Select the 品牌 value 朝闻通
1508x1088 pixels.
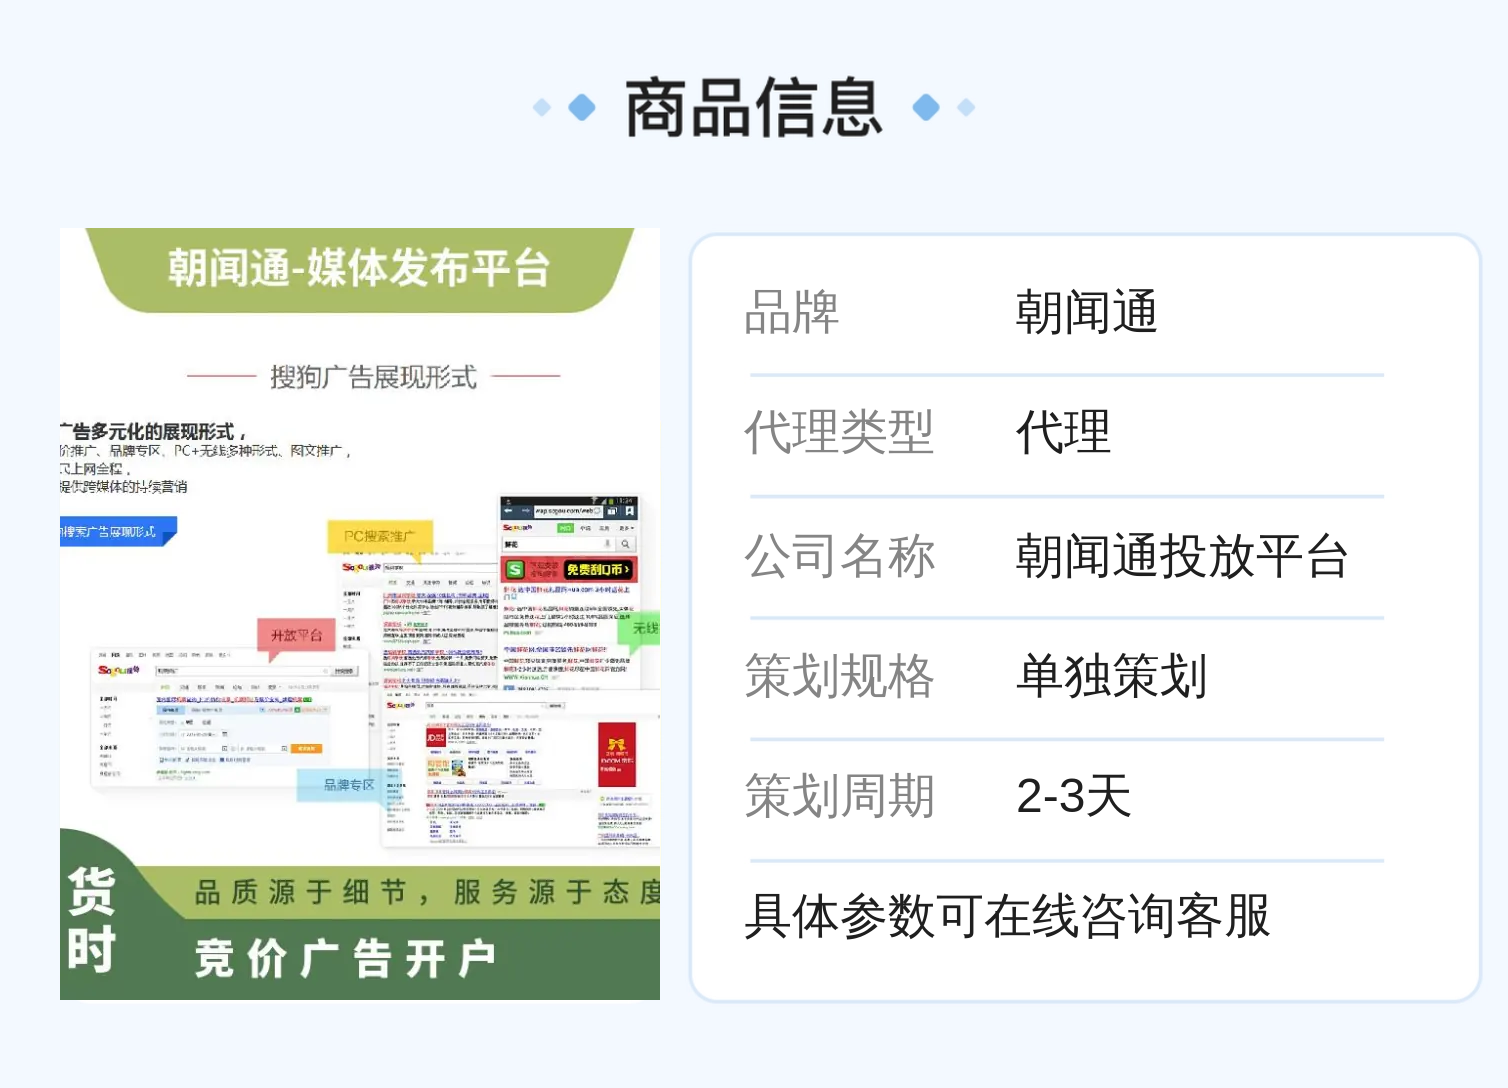[x=1087, y=312]
